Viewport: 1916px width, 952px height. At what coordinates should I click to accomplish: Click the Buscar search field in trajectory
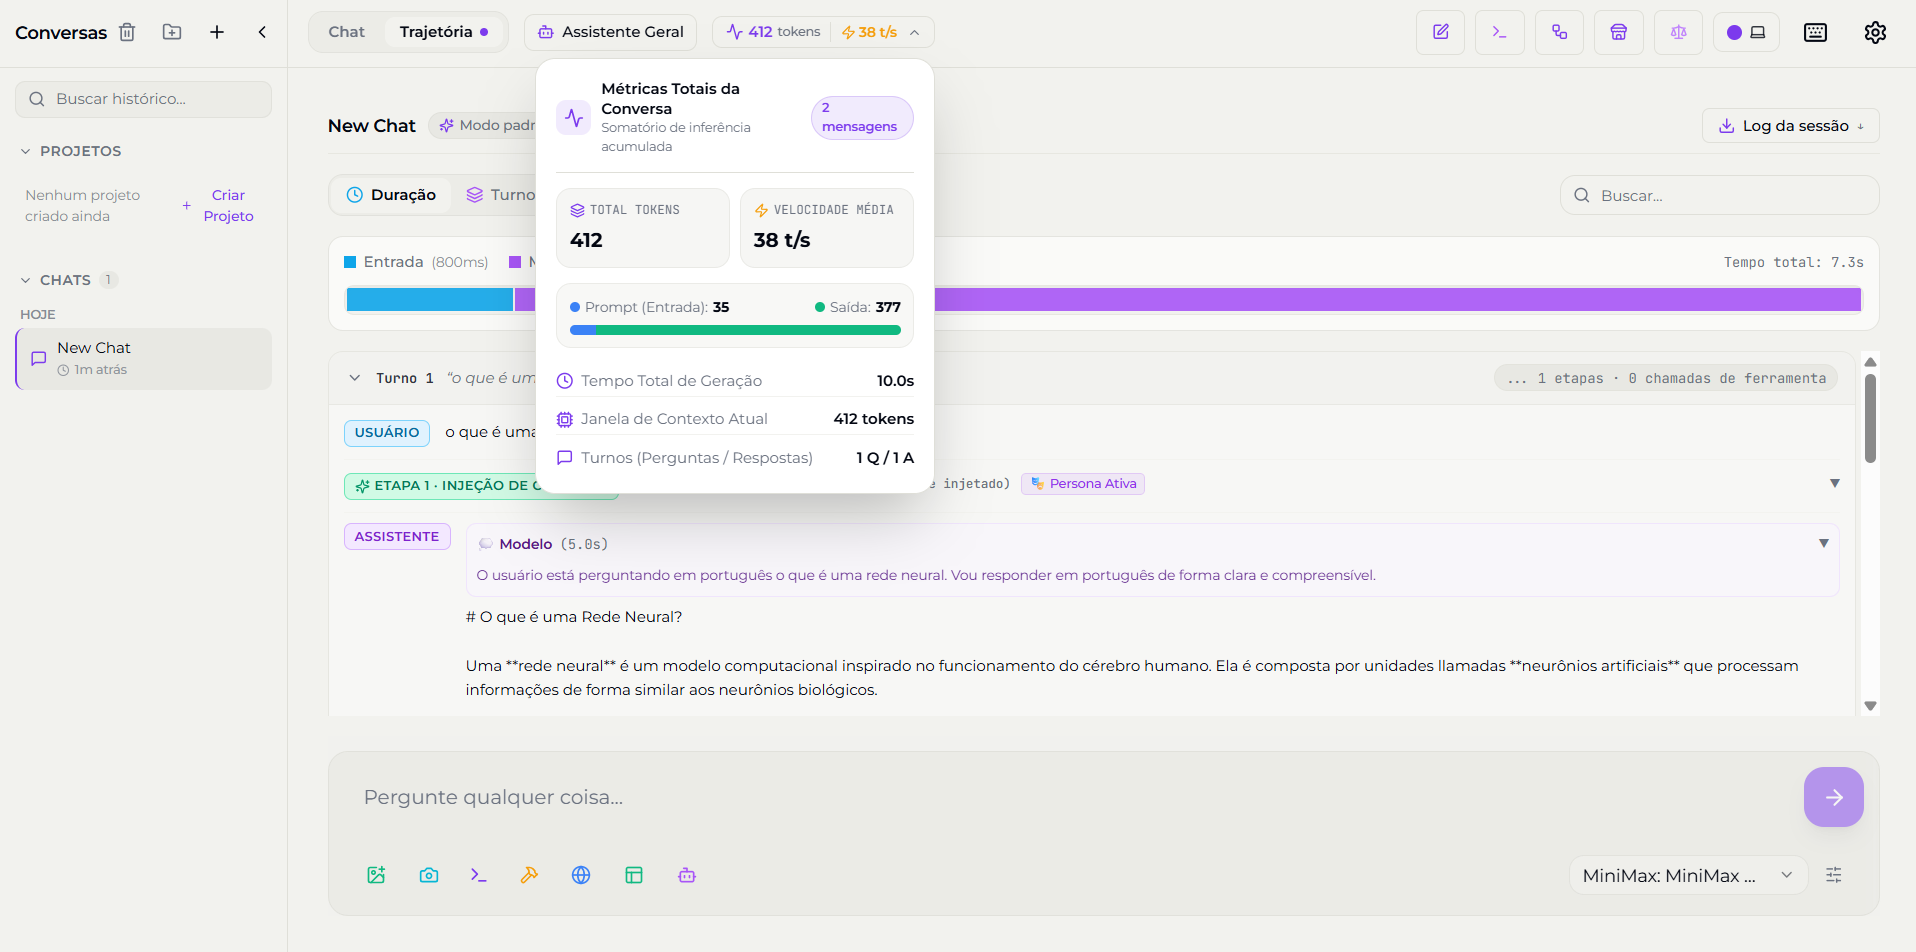(x=1720, y=195)
